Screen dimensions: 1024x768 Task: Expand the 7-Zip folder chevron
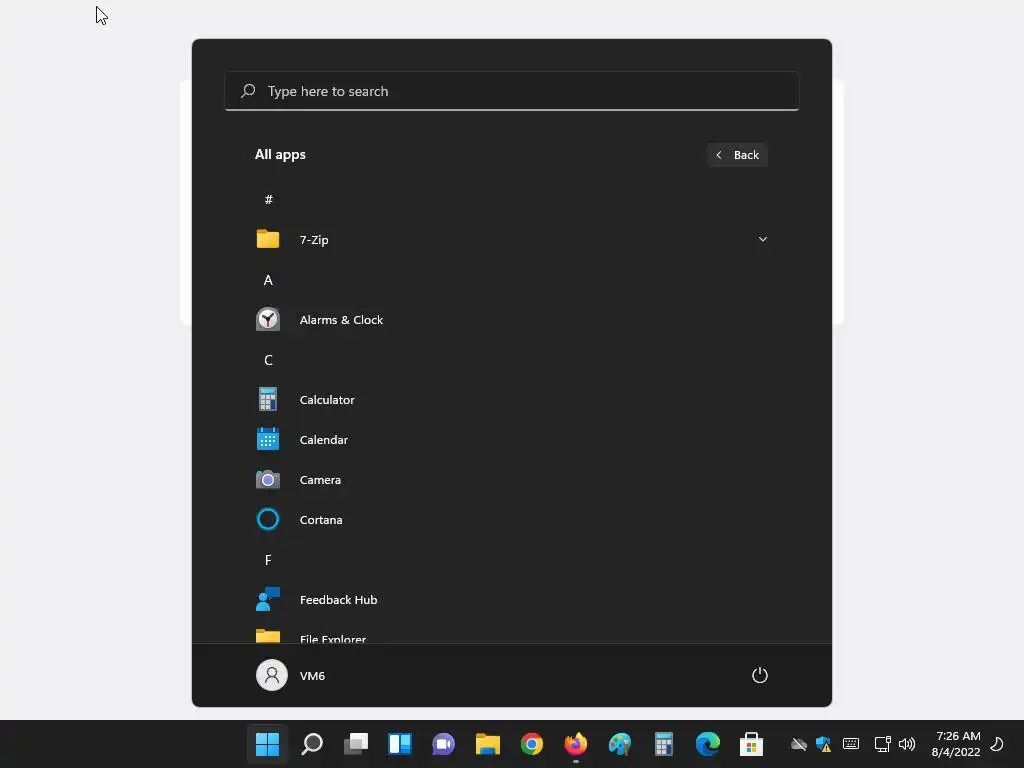click(x=762, y=239)
